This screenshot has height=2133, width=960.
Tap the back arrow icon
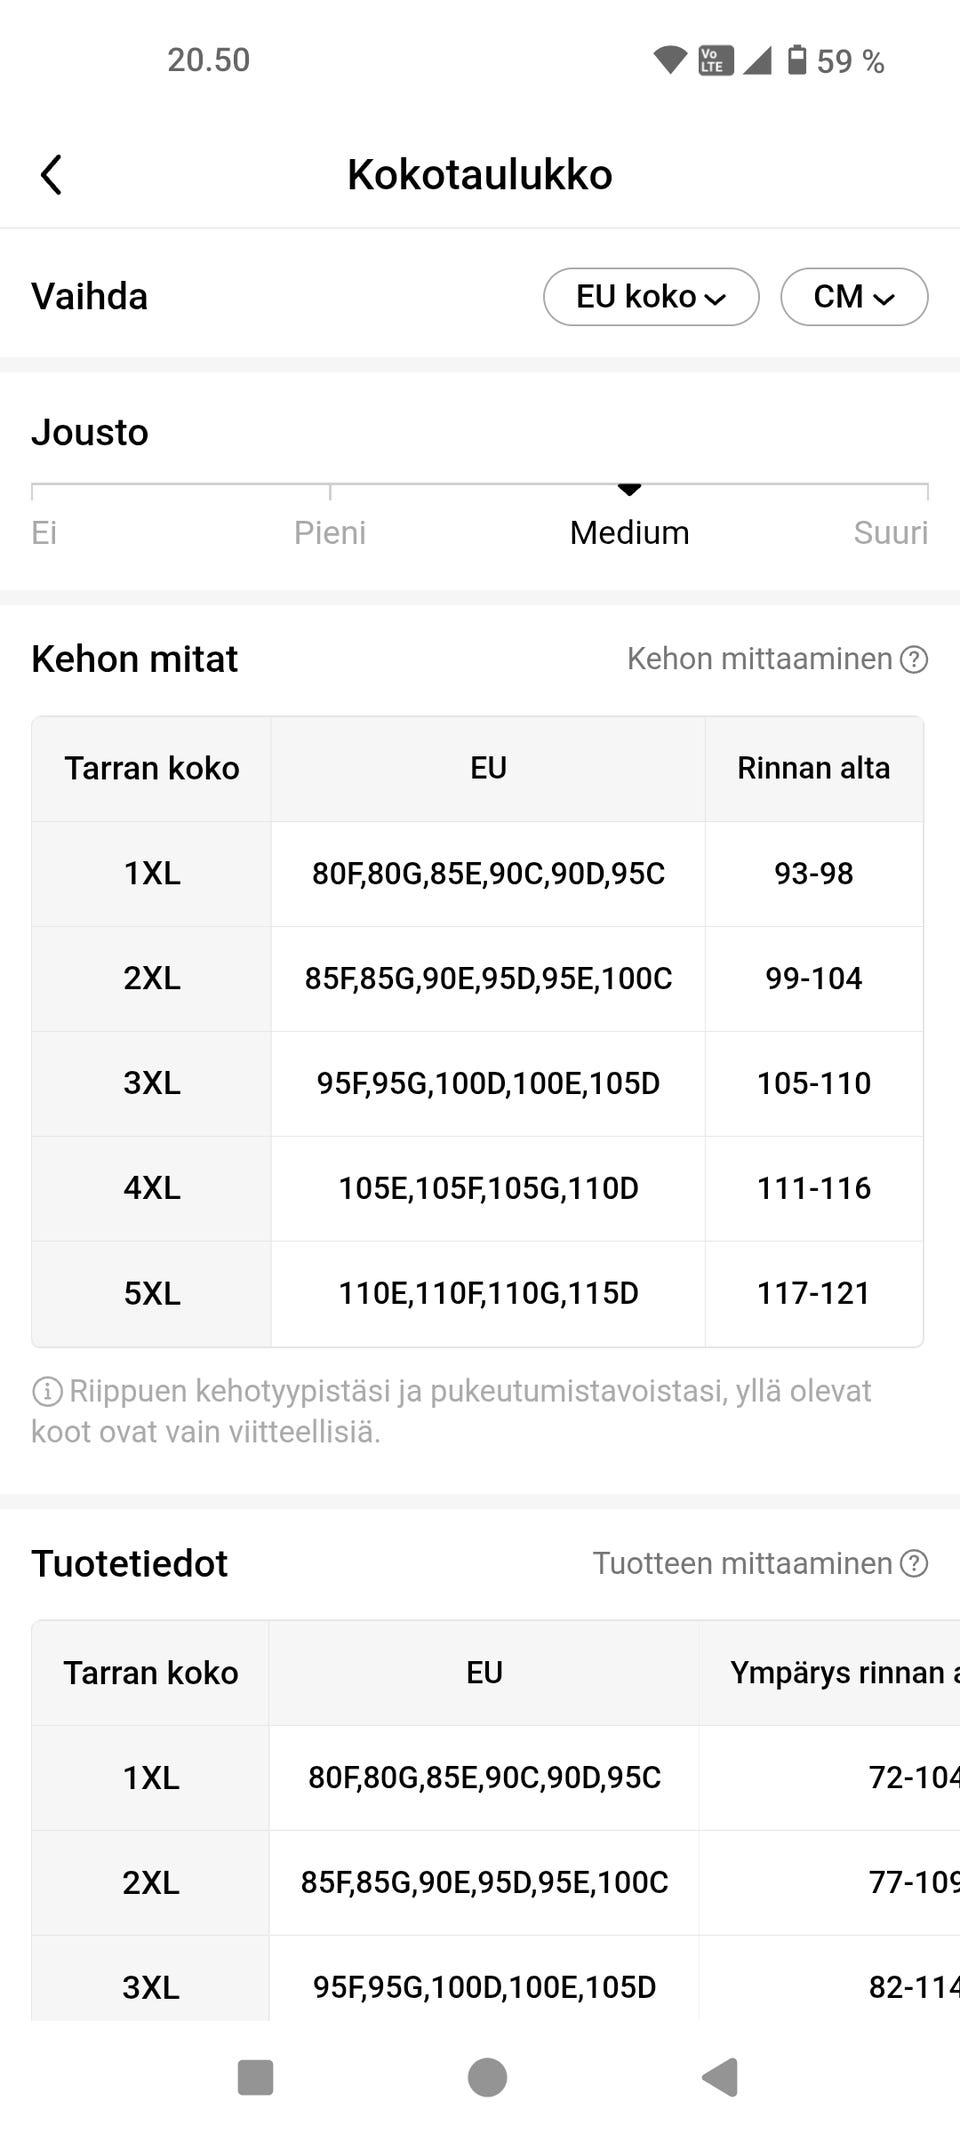click(x=51, y=175)
